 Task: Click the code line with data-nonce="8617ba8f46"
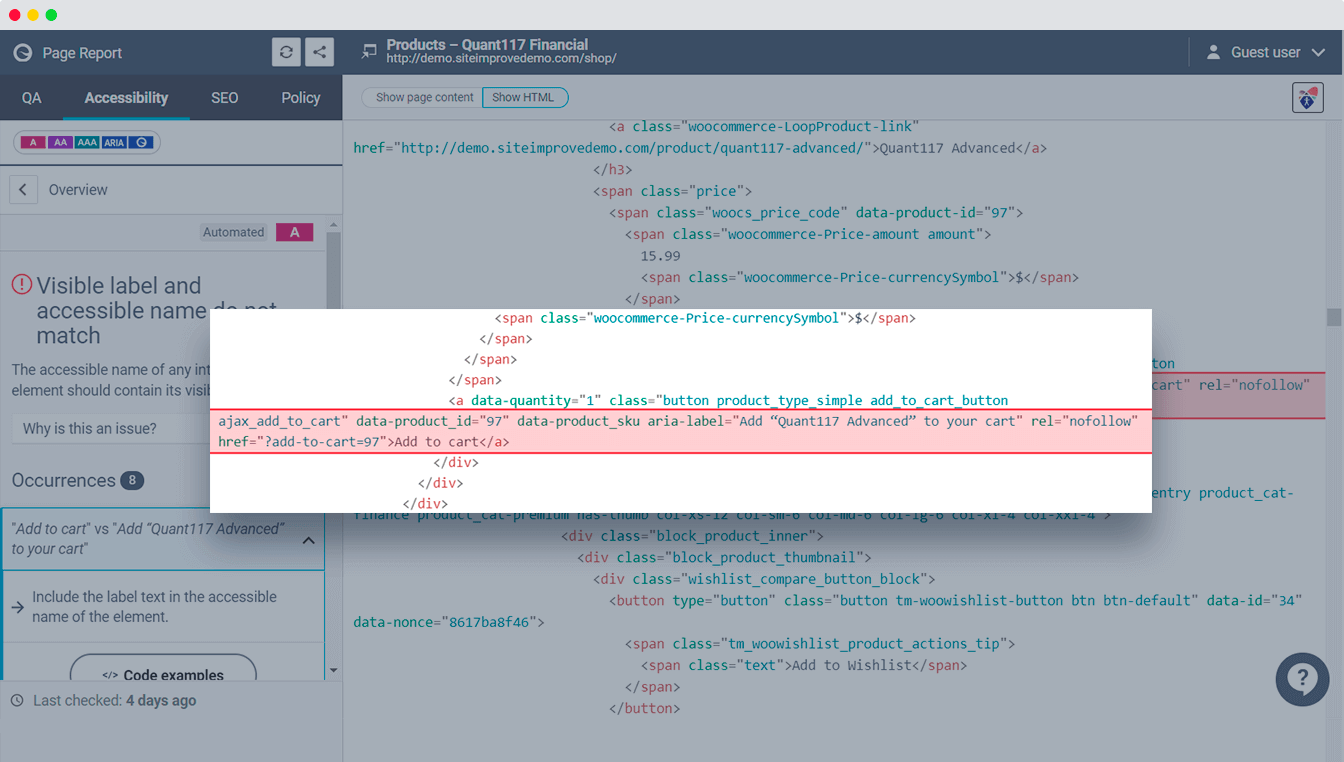(448, 622)
